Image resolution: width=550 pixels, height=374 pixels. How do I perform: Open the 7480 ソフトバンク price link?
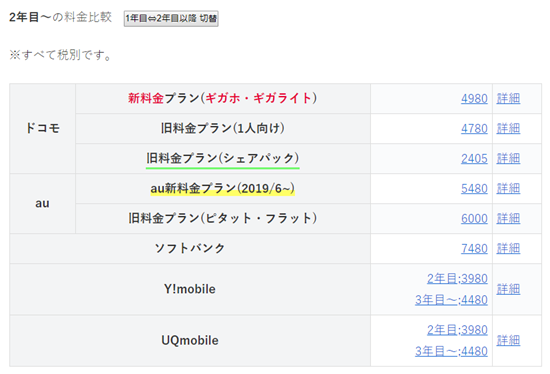point(474,249)
